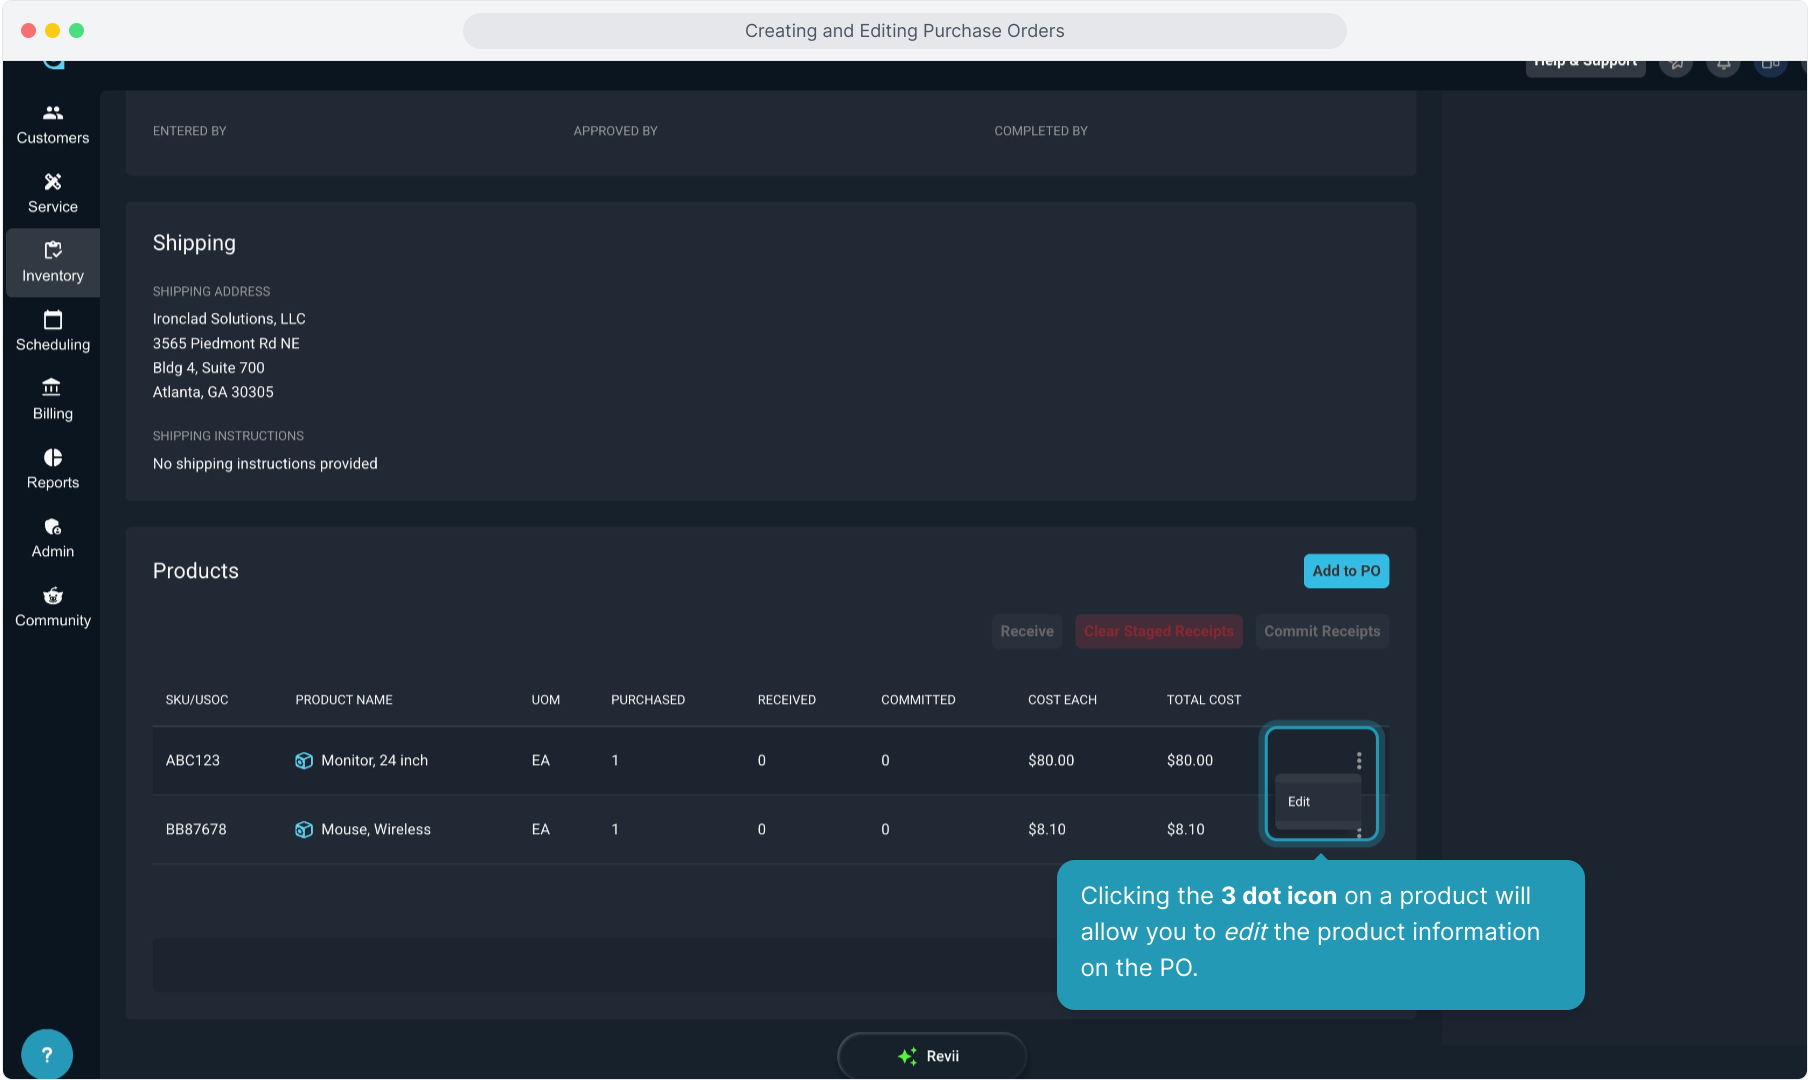Open the Reports pie chart icon

tap(52, 469)
